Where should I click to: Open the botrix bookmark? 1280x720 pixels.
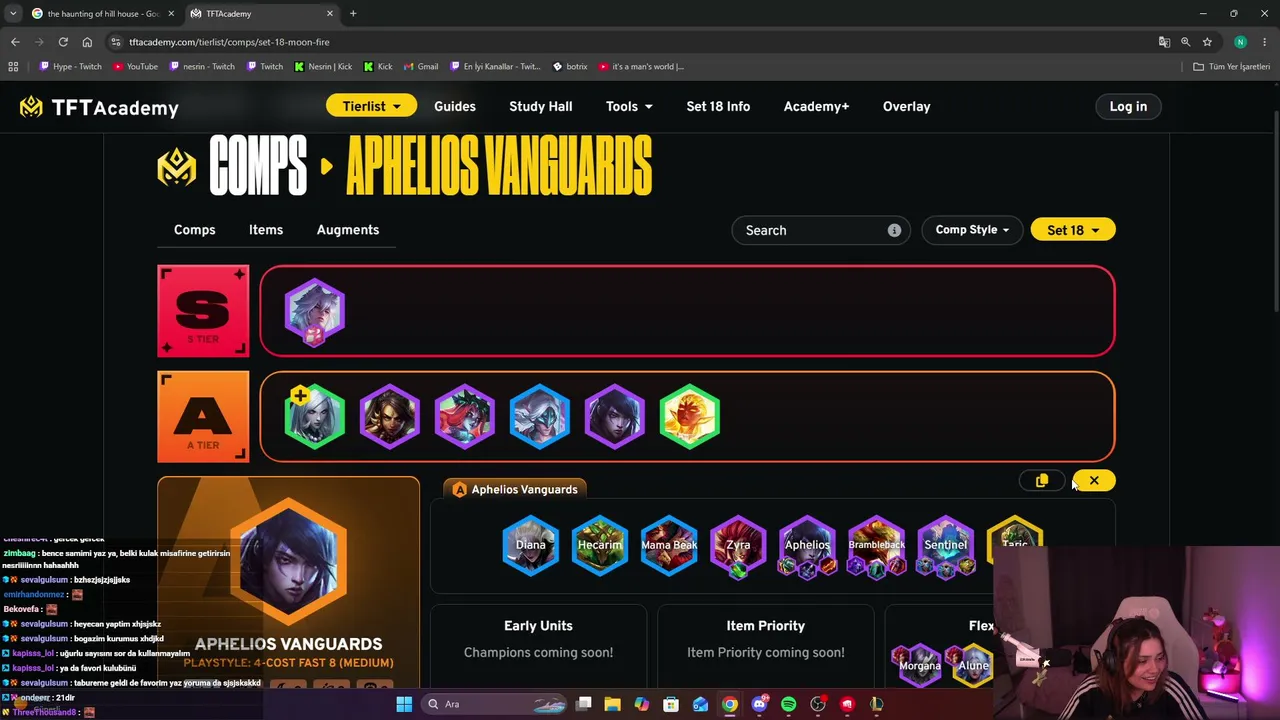click(x=570, y=67)
